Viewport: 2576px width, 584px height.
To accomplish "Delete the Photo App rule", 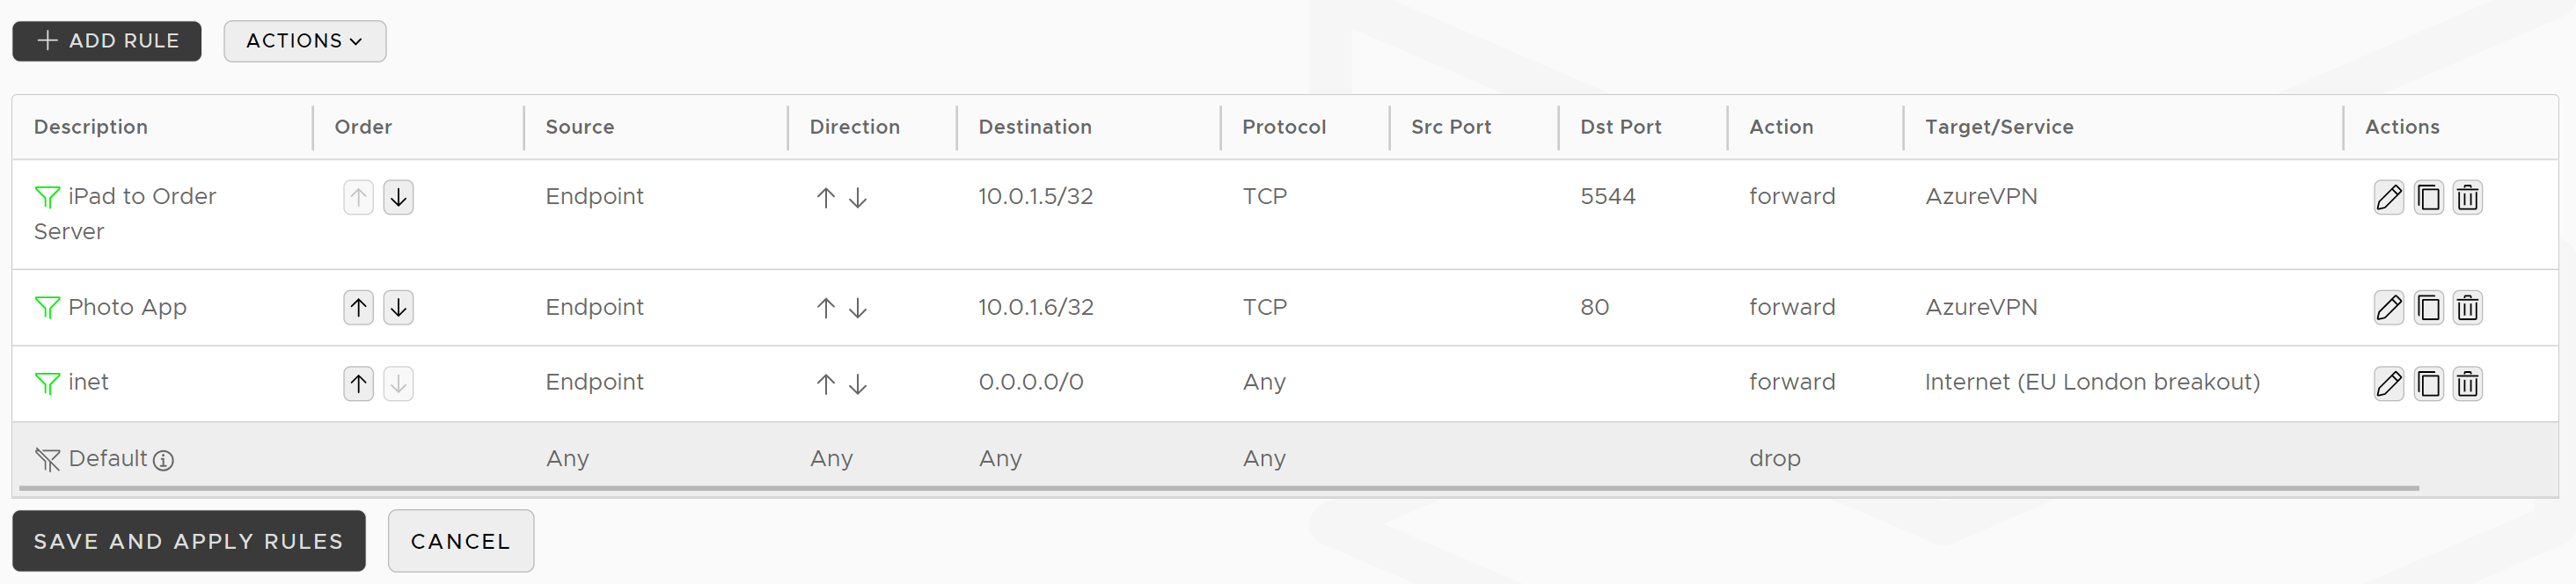I will coord(2467,307).
